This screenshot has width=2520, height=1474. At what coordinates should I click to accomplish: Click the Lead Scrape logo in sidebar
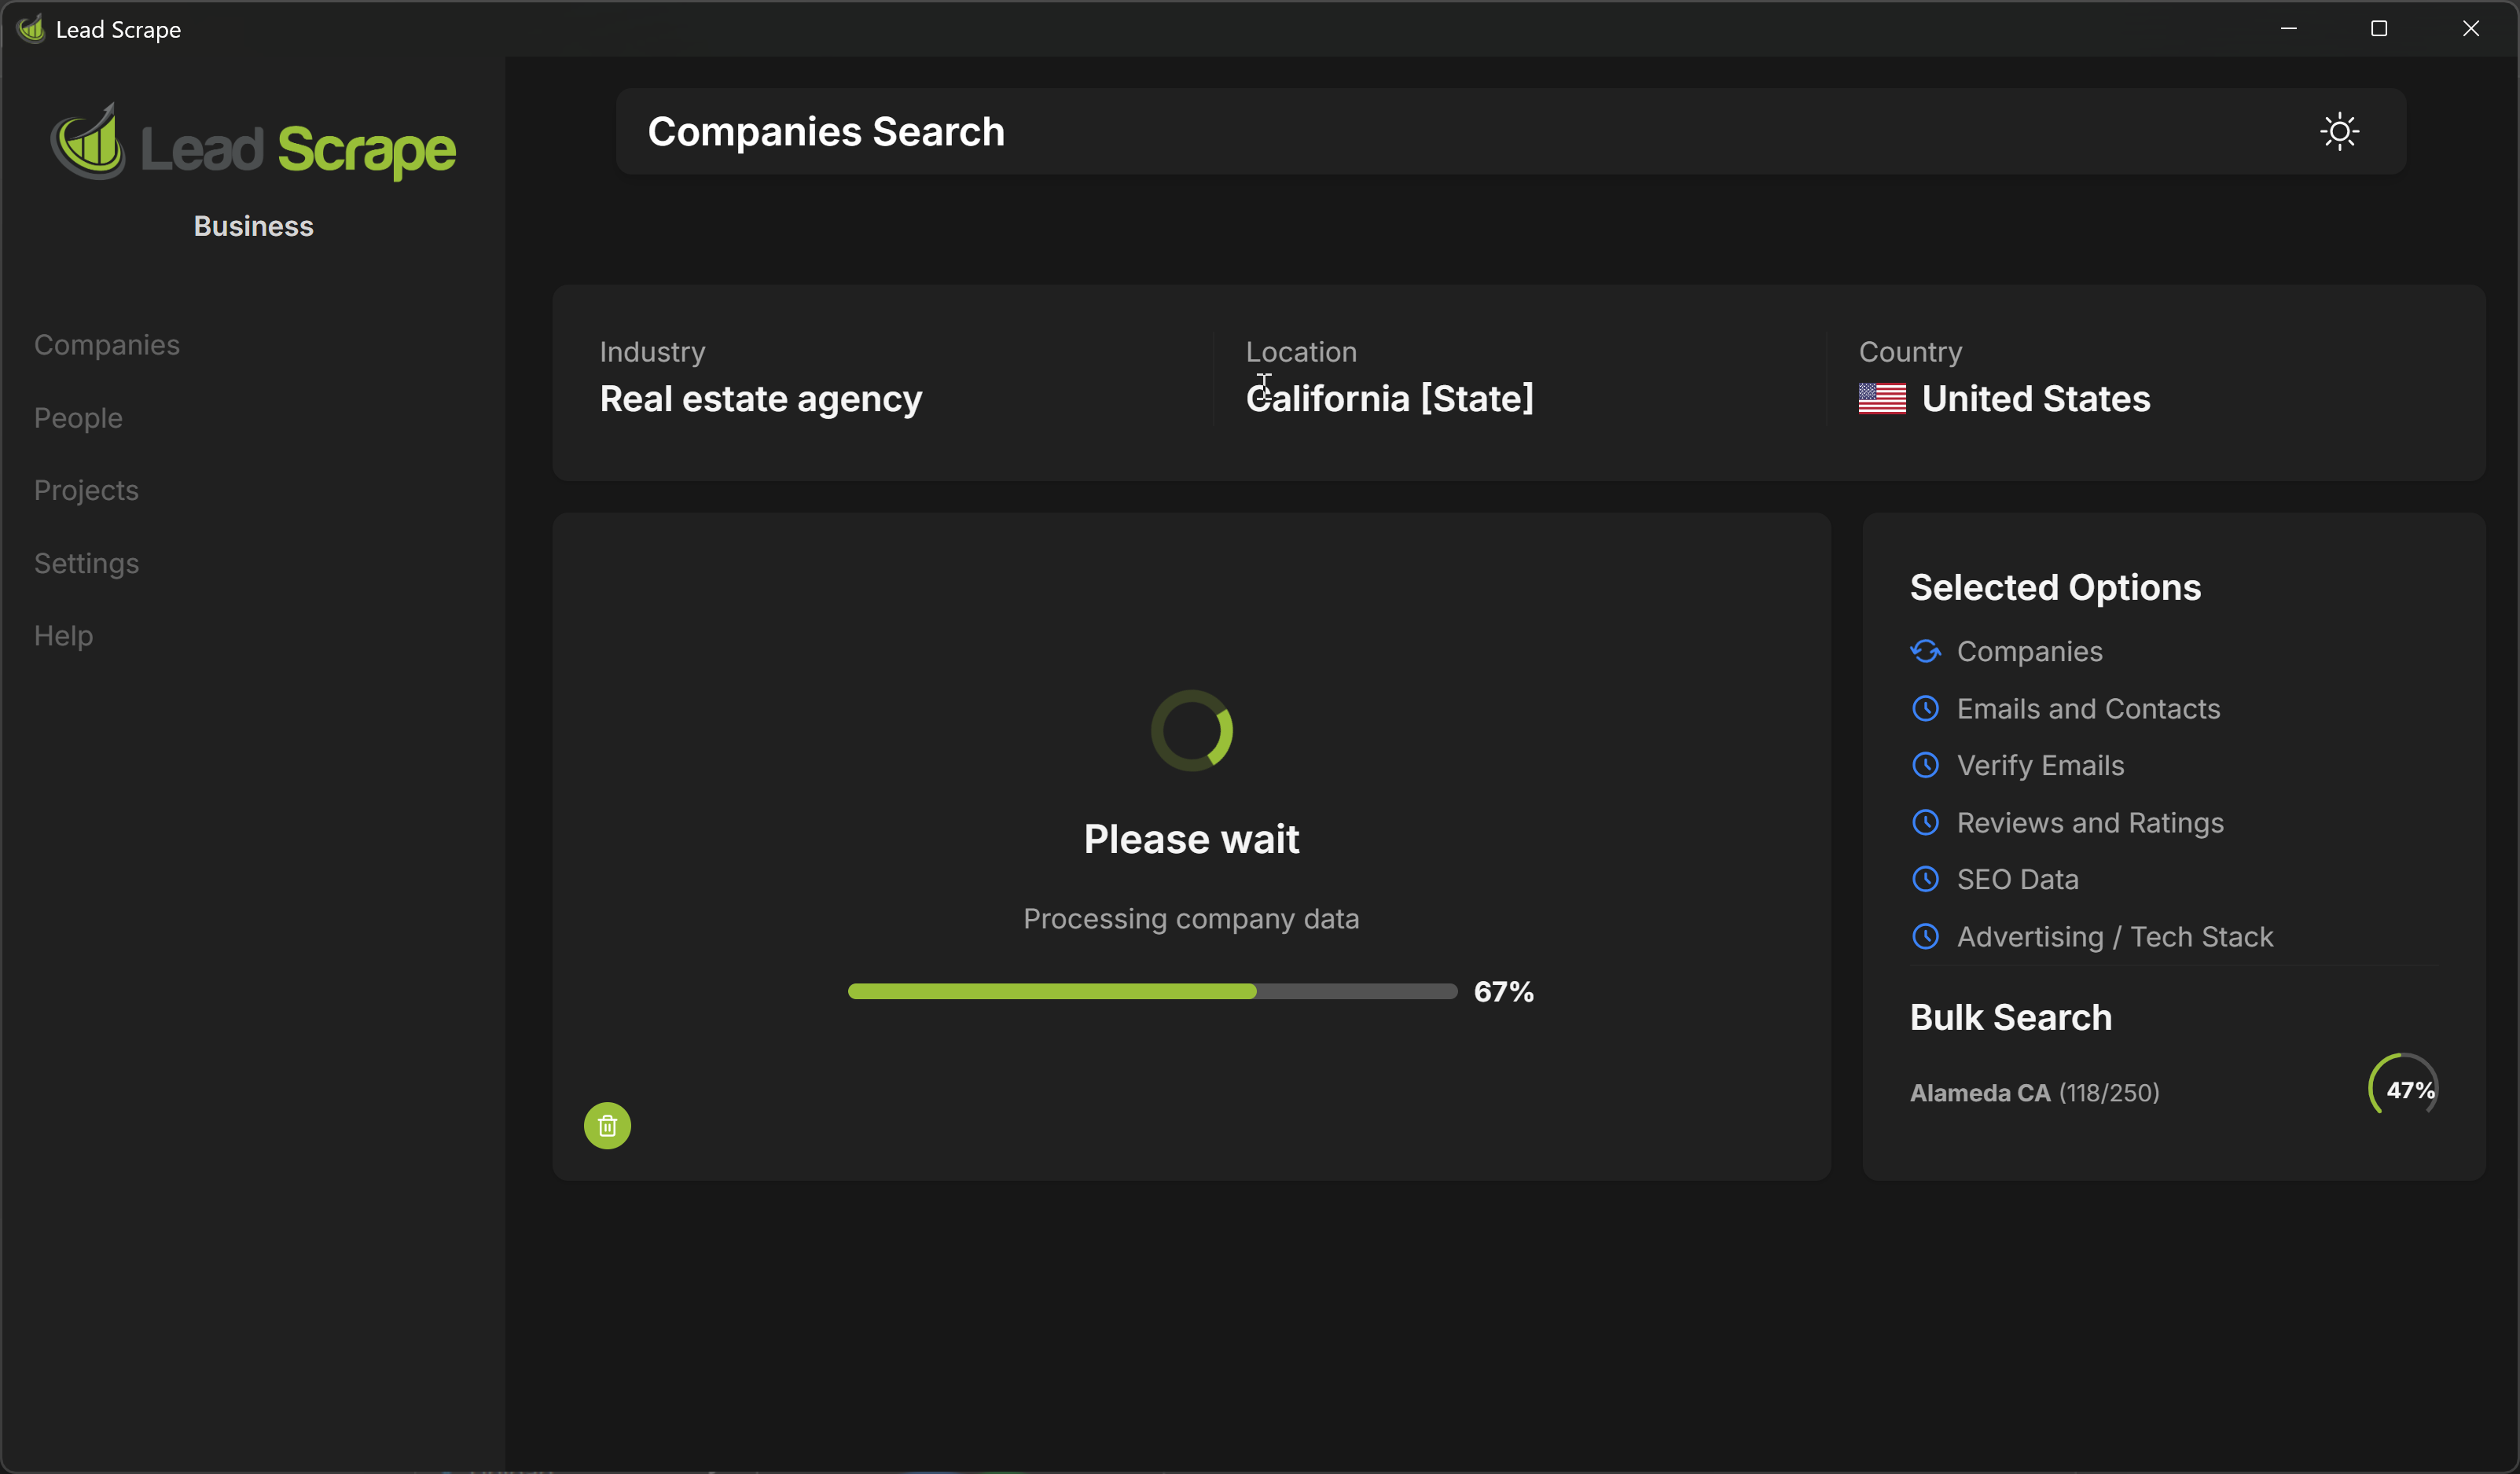253,145
